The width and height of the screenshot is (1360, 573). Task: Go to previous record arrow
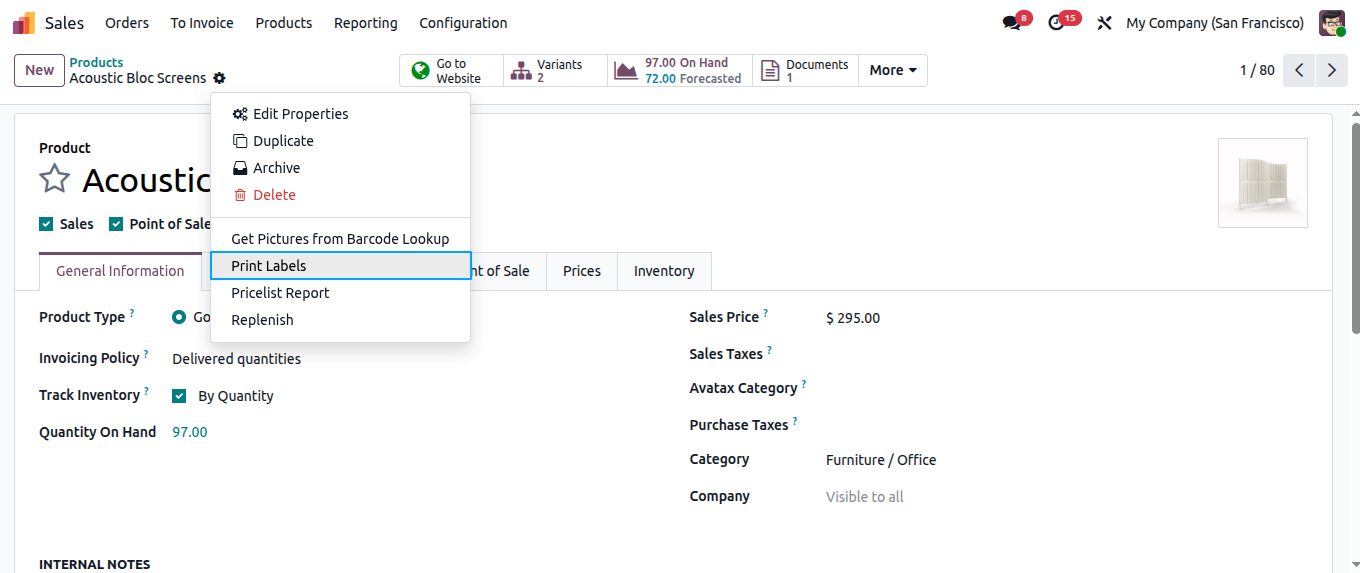pos(1299,70)
